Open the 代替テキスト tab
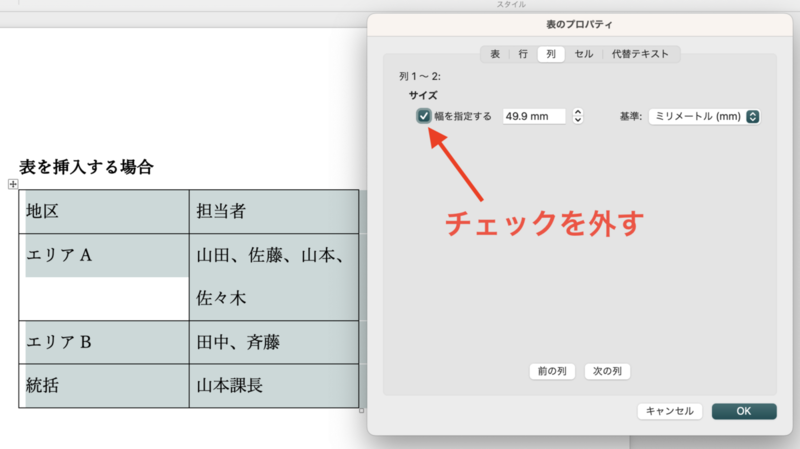 coord(640,54)
